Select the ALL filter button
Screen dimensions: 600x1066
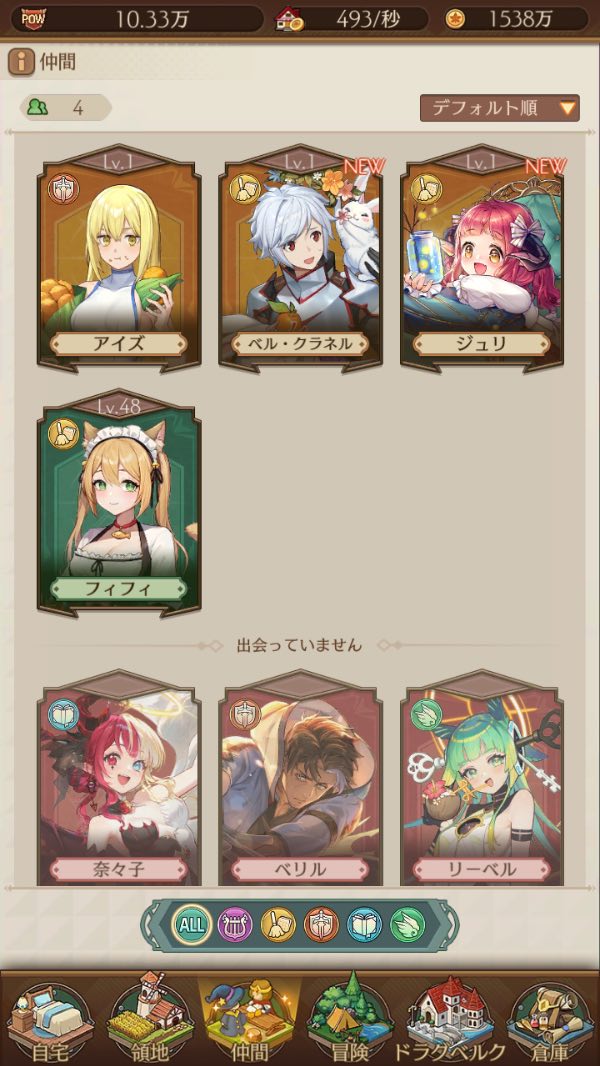190,925
